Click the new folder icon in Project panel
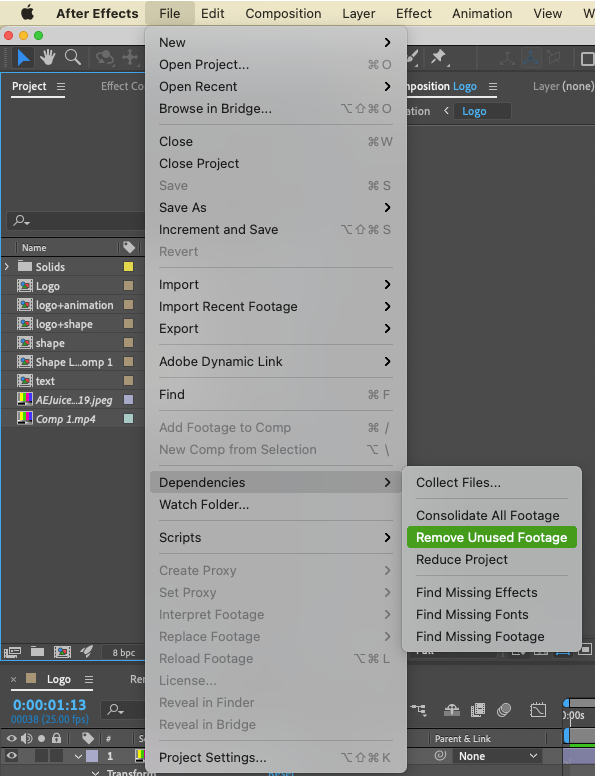The width and height of the screenshot is (595, 776). click(38, 651)
